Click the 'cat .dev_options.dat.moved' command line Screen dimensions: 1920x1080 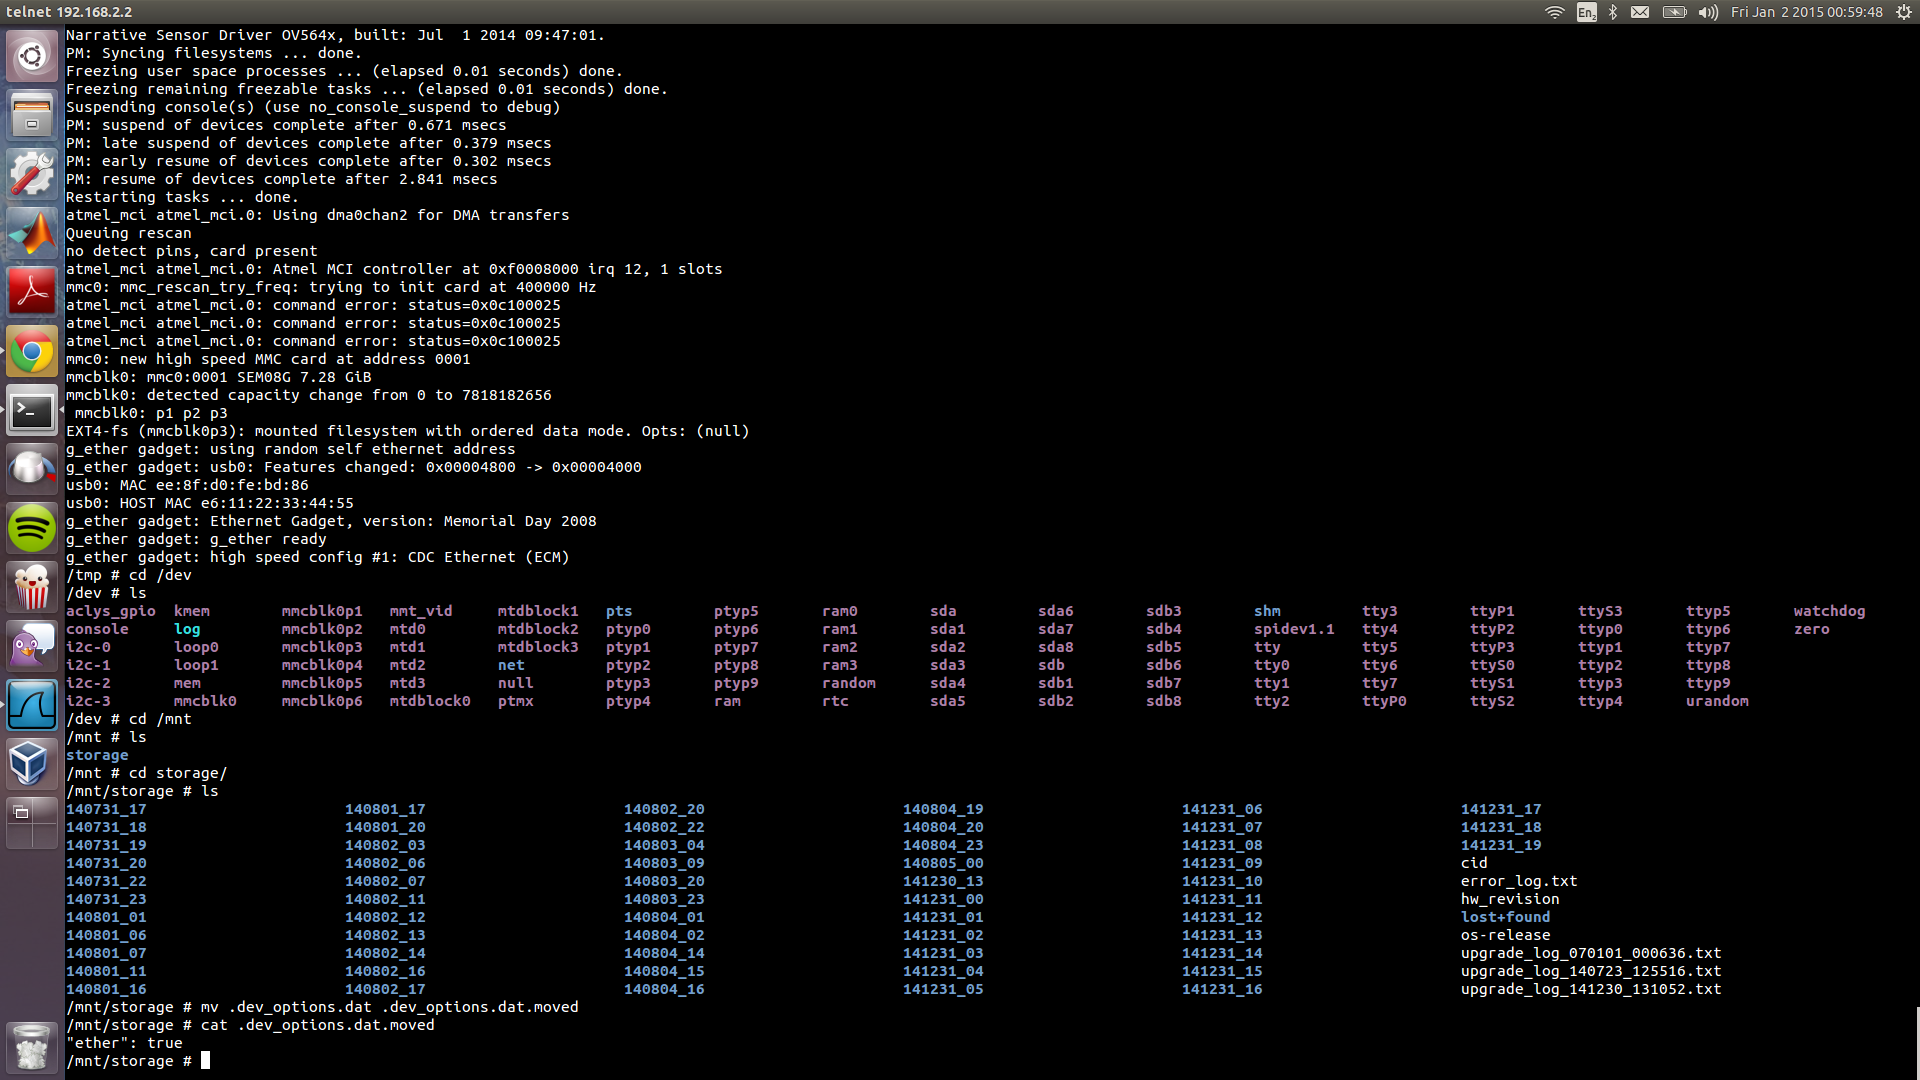(318, 1025)
